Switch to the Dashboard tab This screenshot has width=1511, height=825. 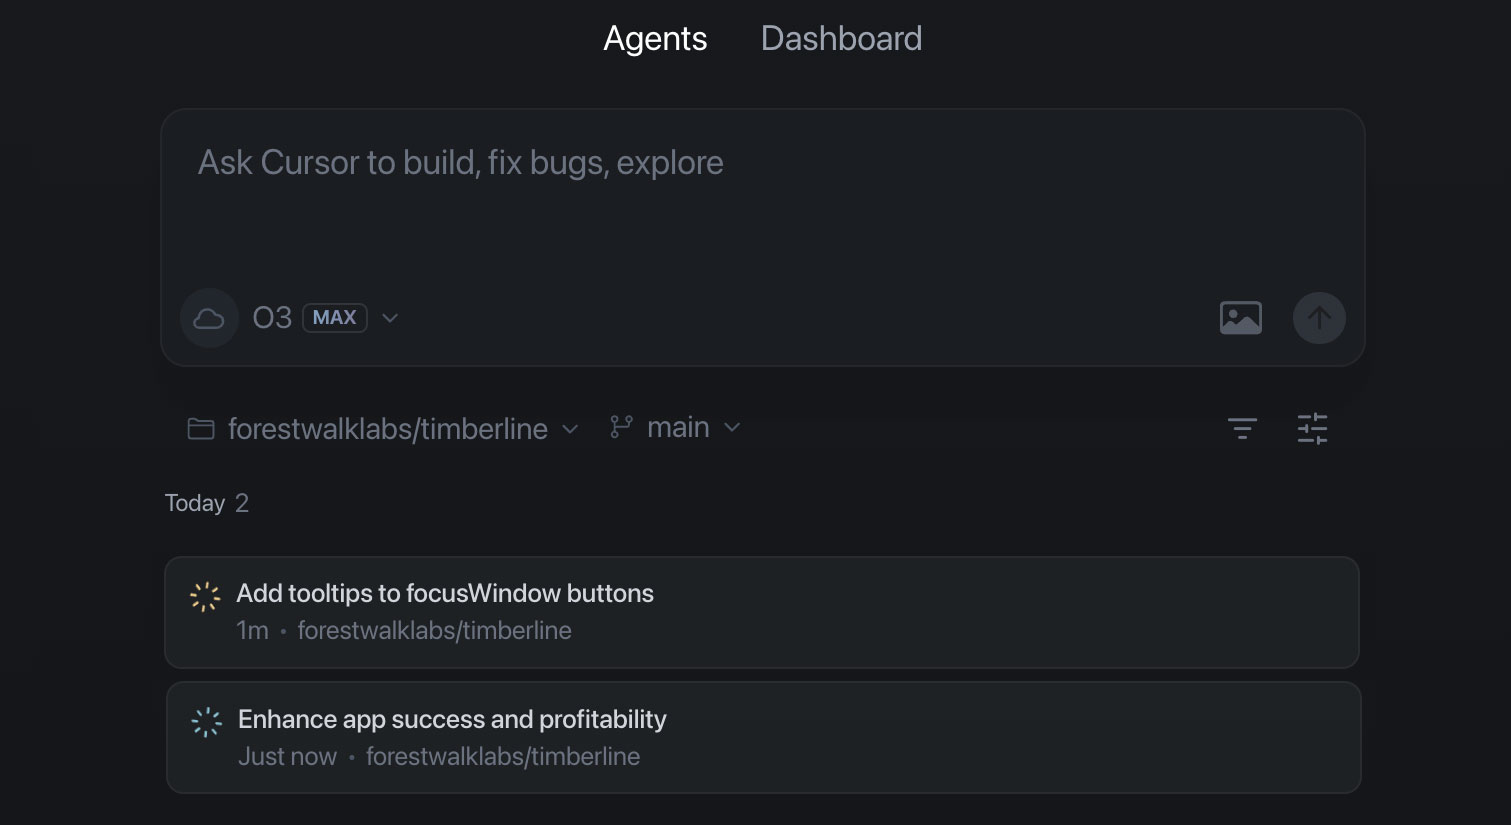point(841,39)
